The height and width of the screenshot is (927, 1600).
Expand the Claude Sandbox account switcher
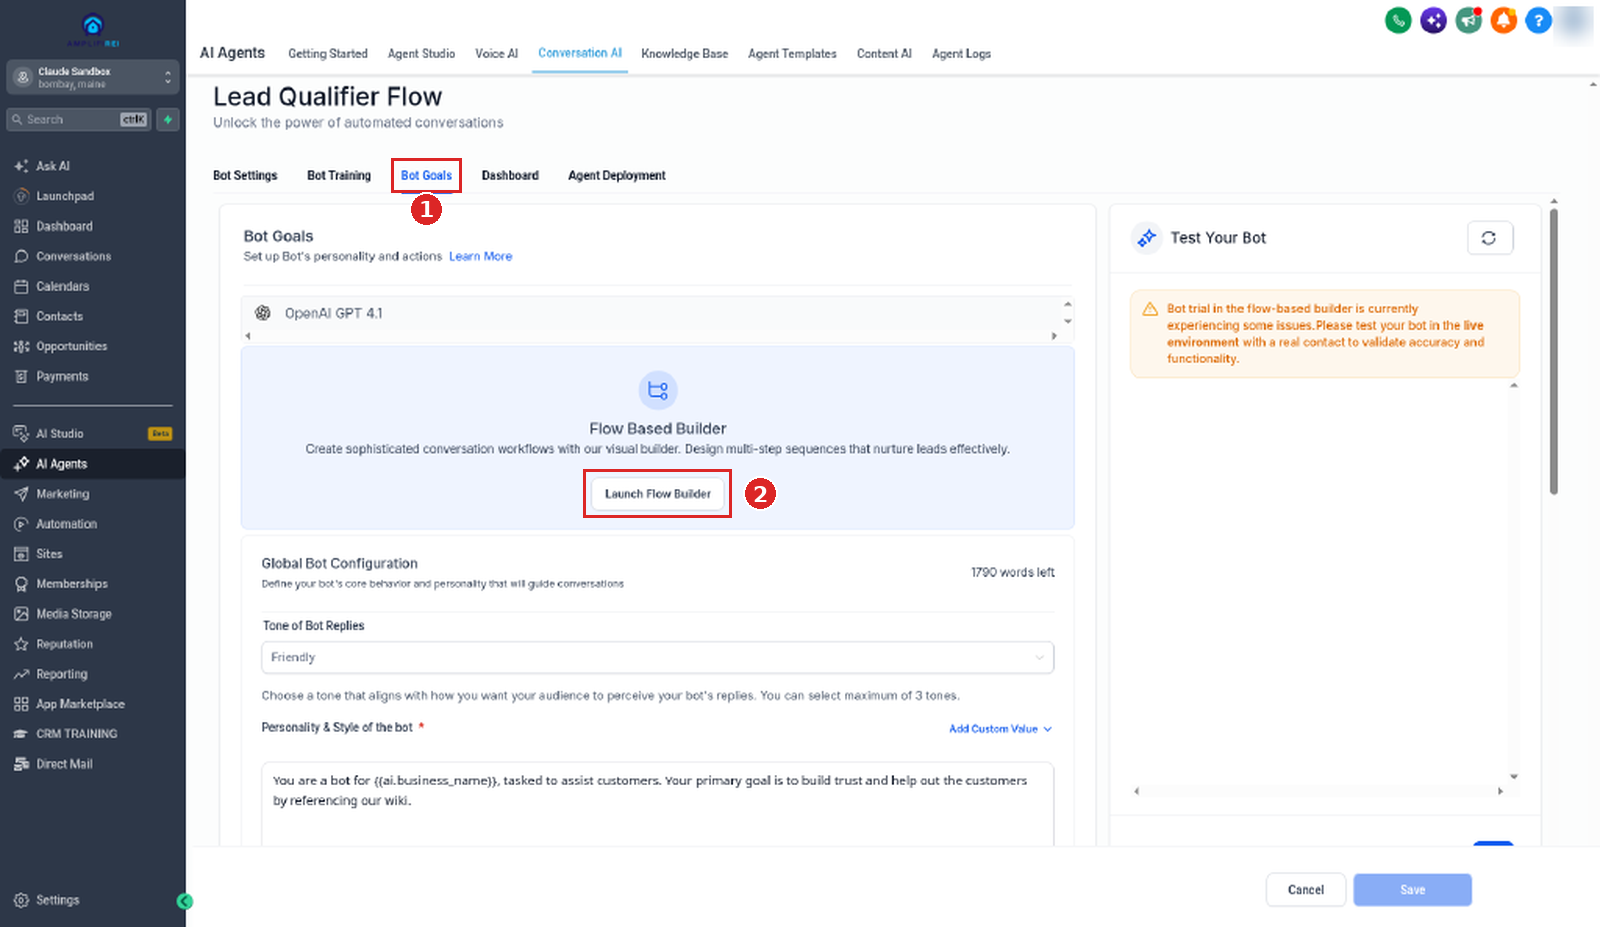click(x=93, y=77)
